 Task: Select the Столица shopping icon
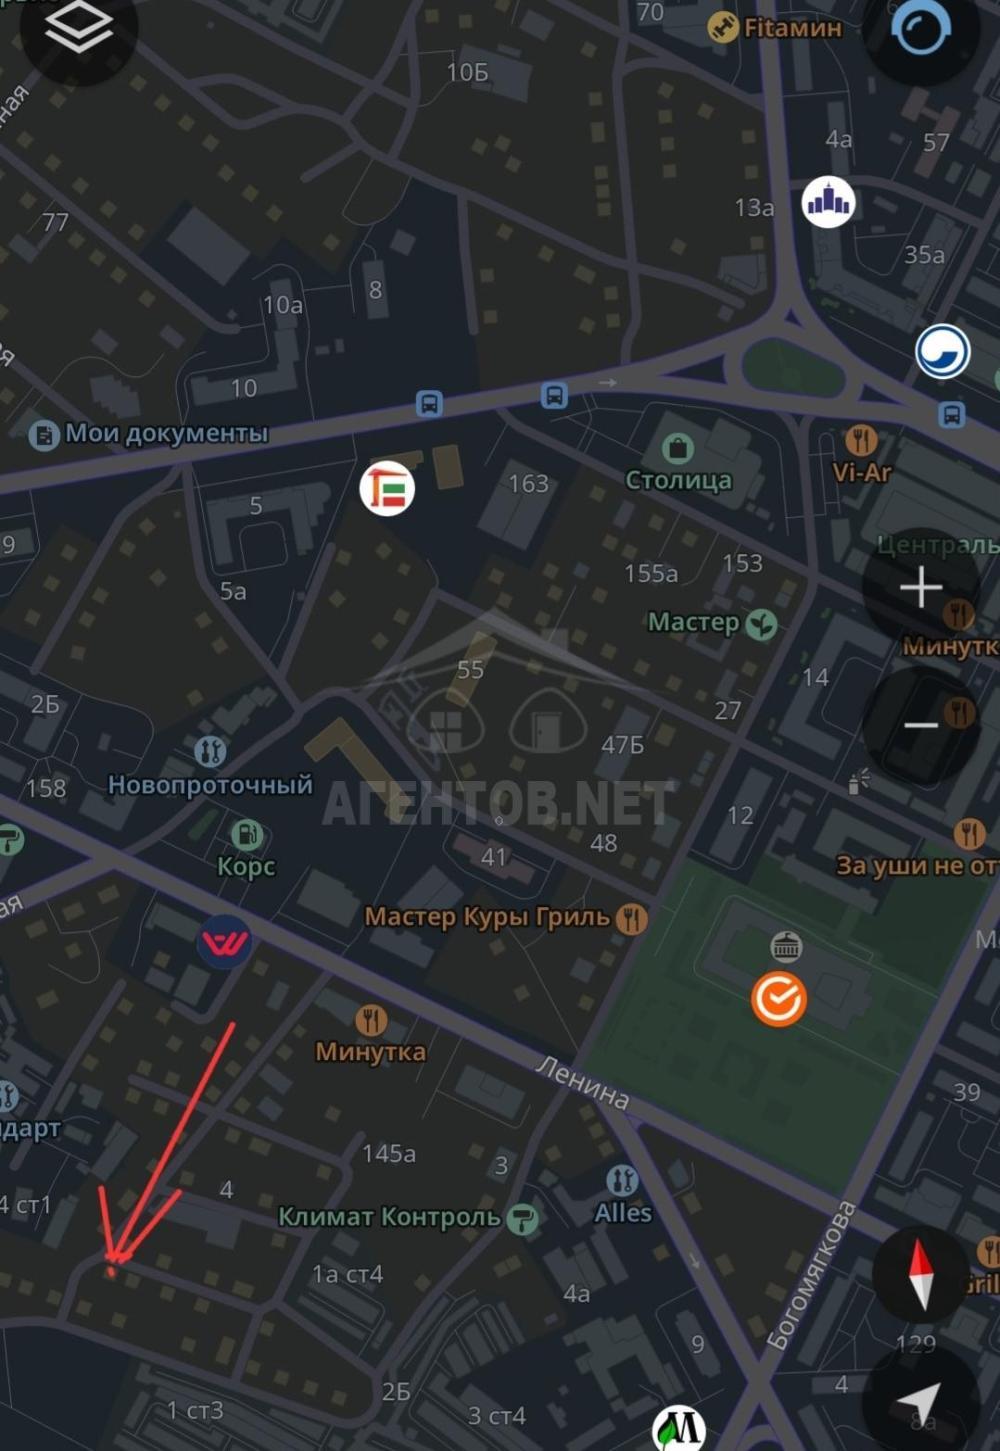tap(678, 448)
